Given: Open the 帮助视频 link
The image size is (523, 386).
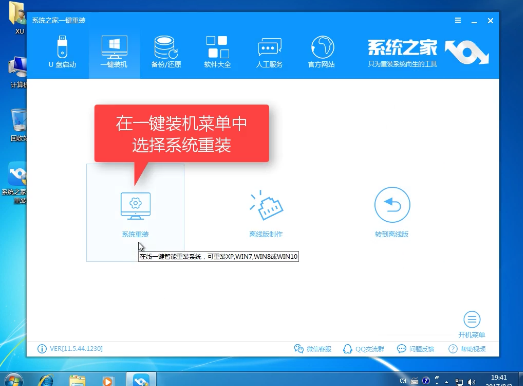Looking at the screenshot, I should [x=473, y=349].
